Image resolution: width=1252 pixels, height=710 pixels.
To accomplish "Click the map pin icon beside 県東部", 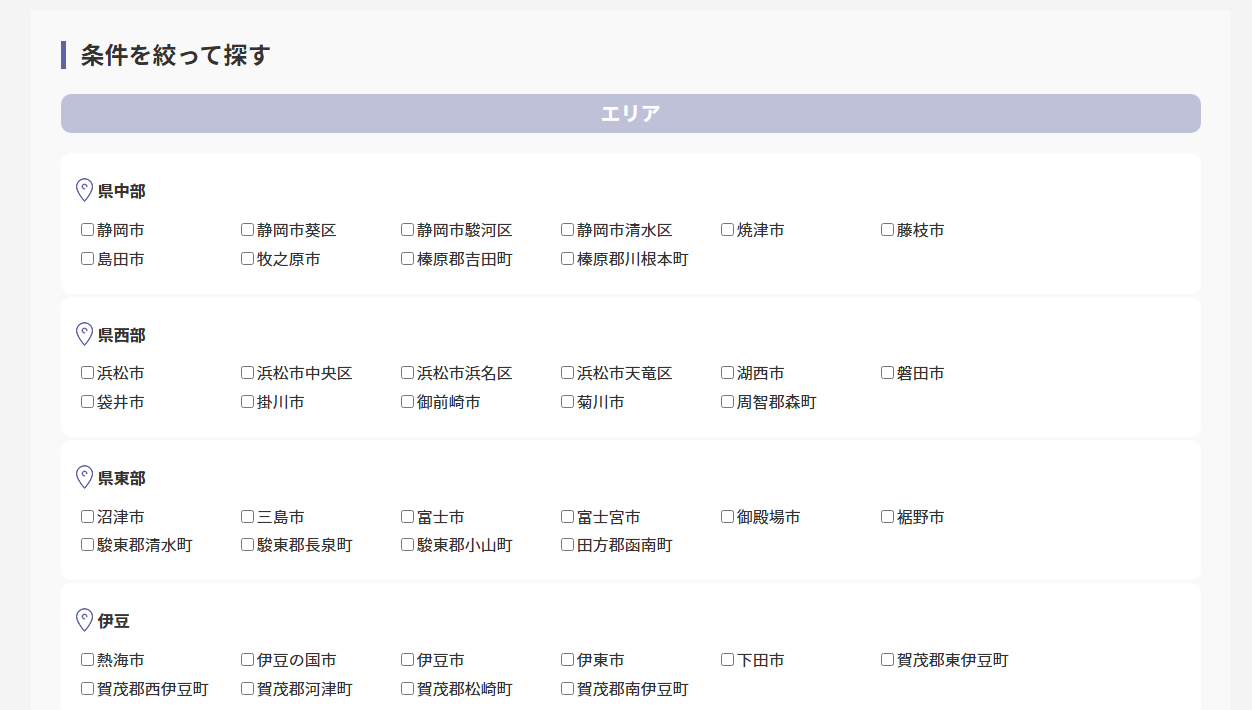I will pyautogui.click(x=84, y=477).
